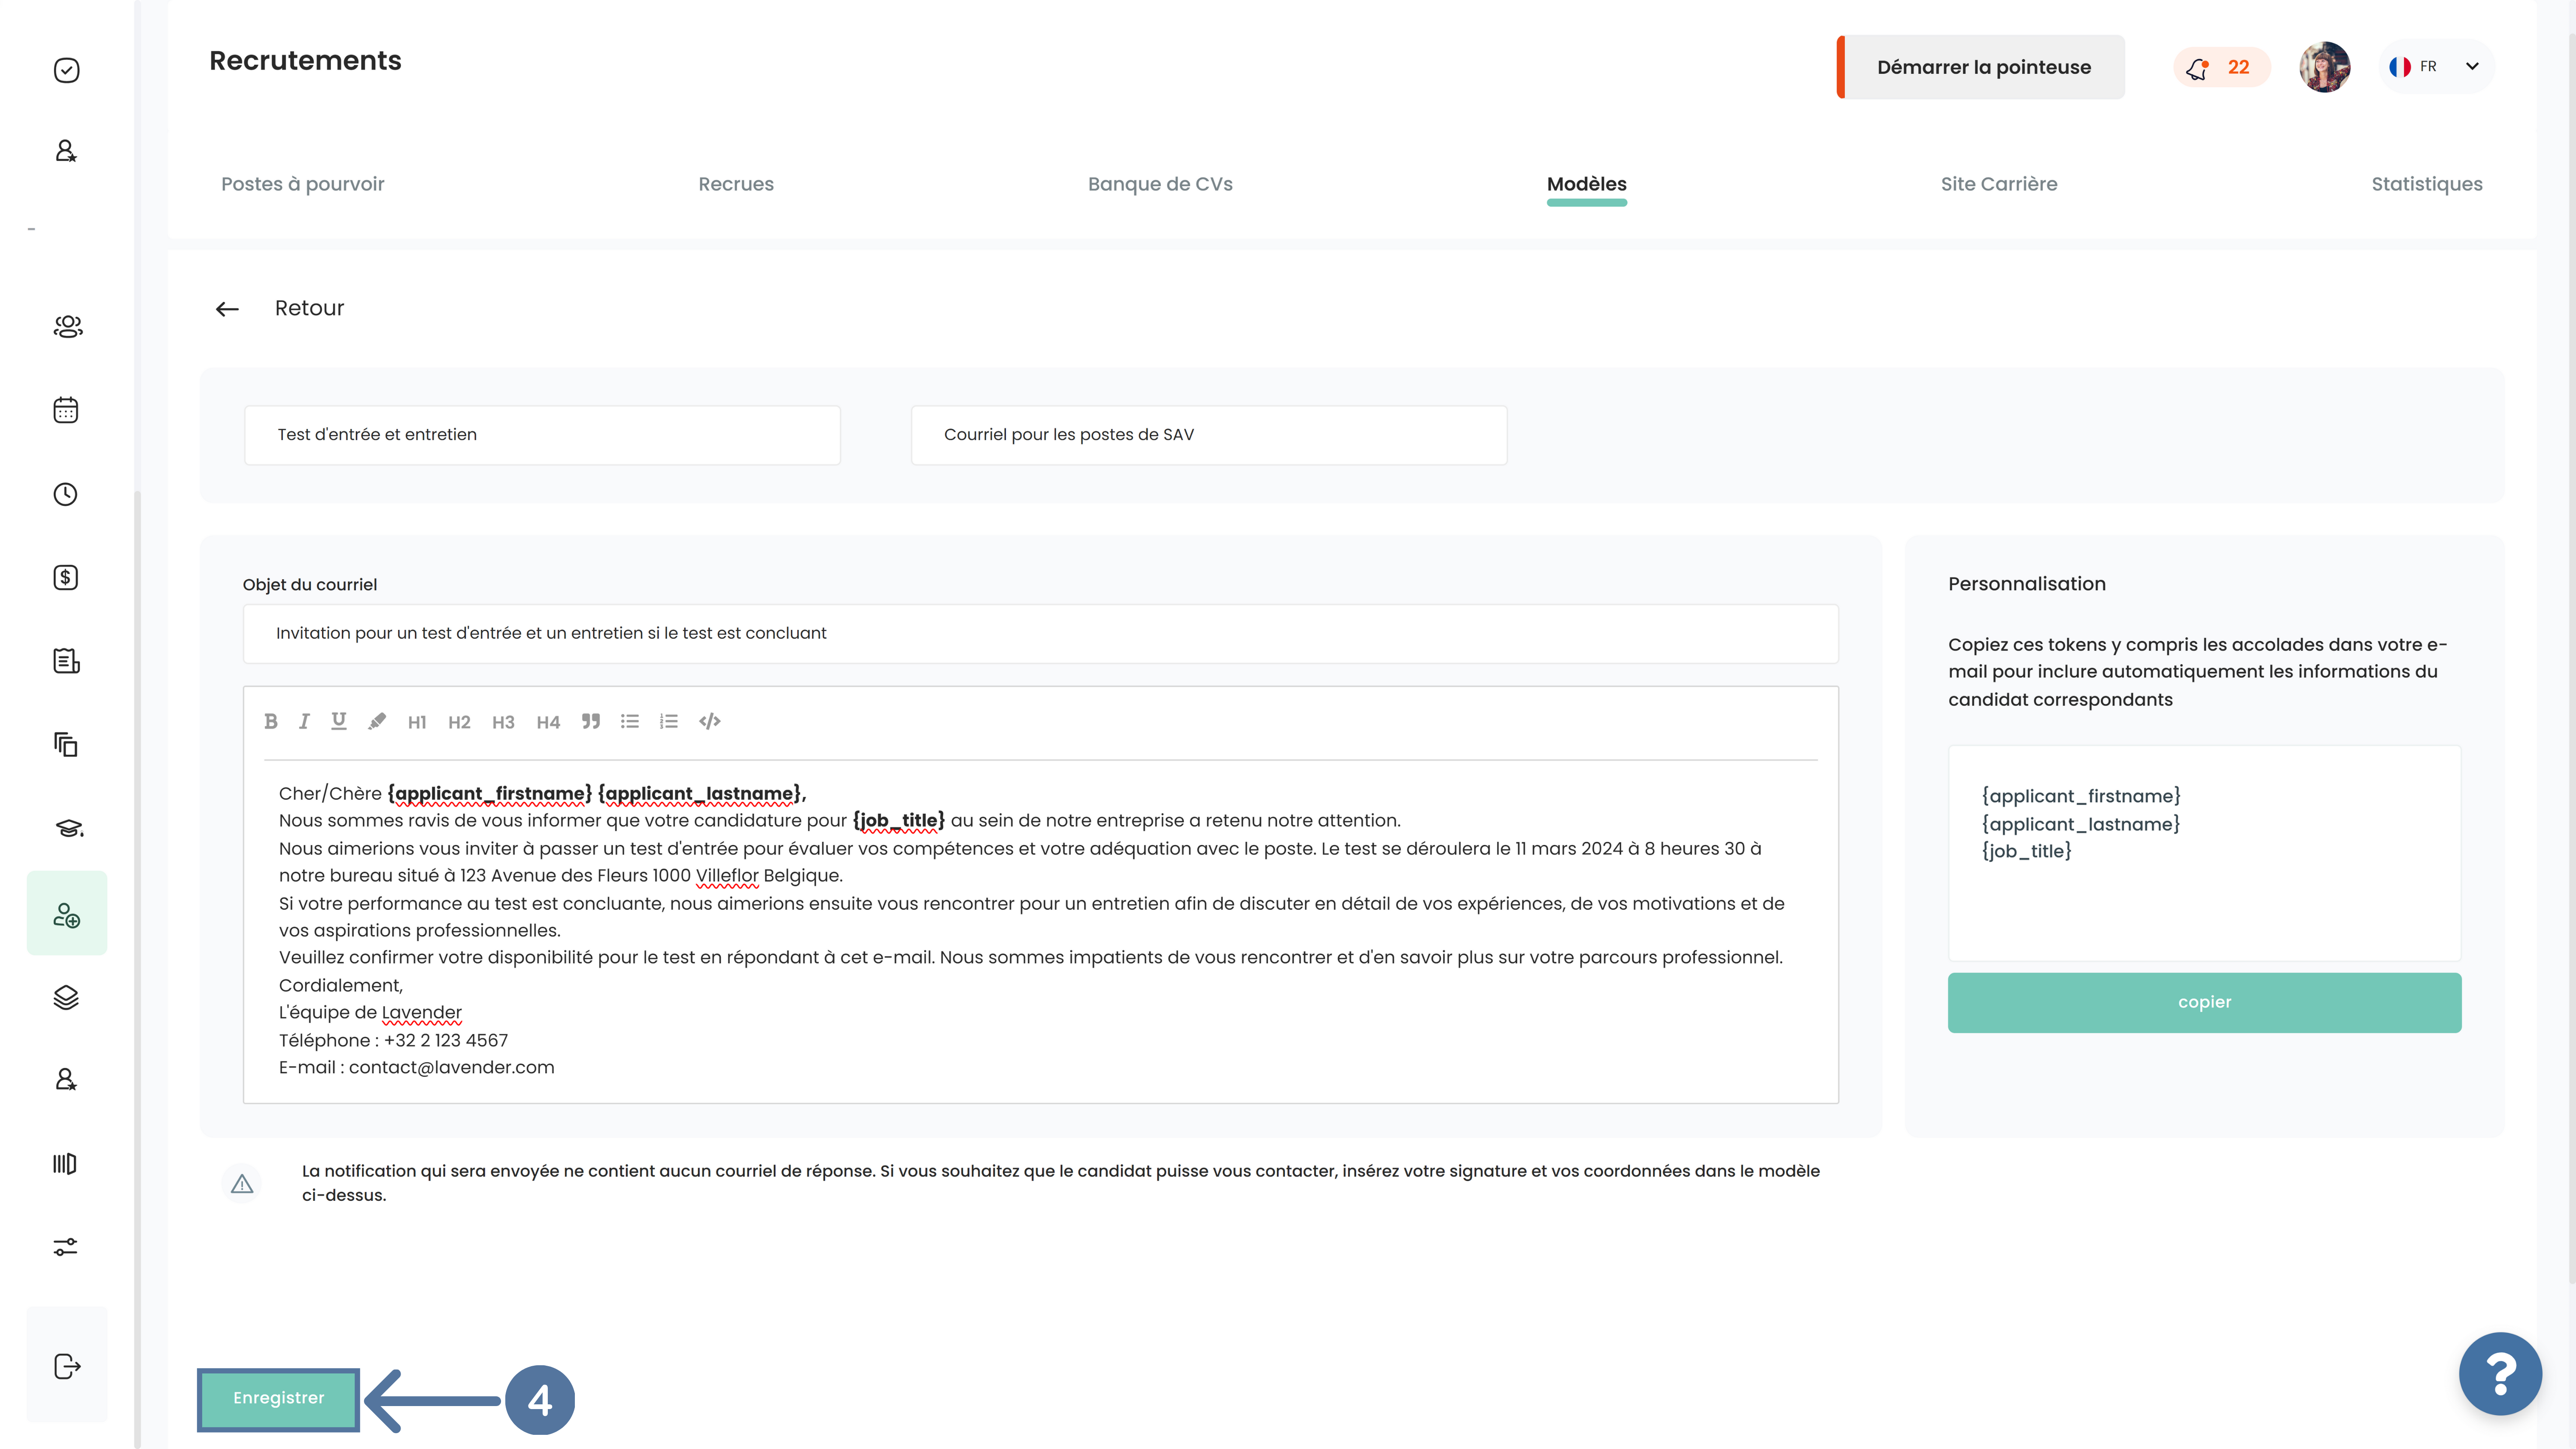
Task: Toggle underline formatting in the editor
Action: 339,721
